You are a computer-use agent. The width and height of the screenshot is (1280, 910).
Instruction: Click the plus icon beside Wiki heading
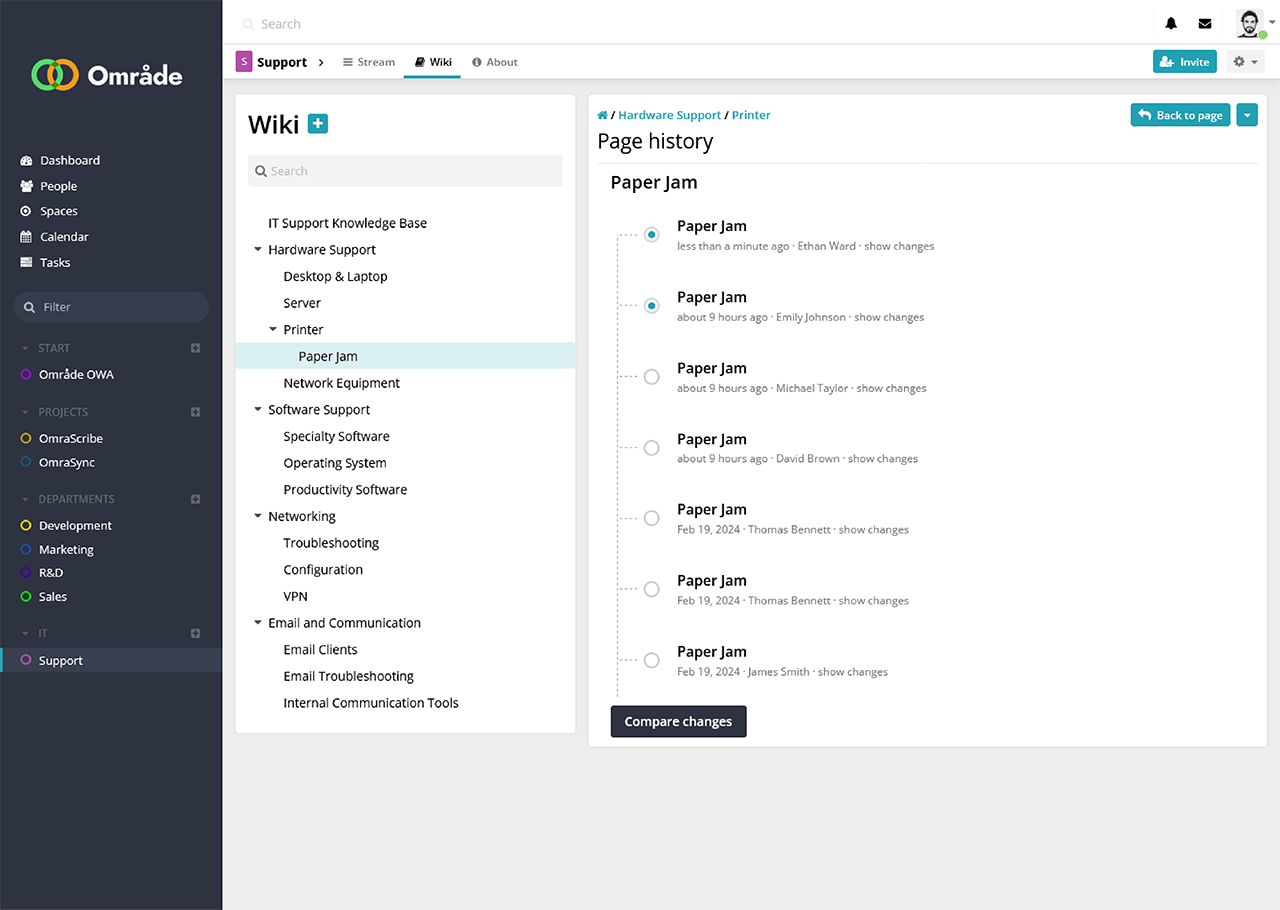[318, 124]
